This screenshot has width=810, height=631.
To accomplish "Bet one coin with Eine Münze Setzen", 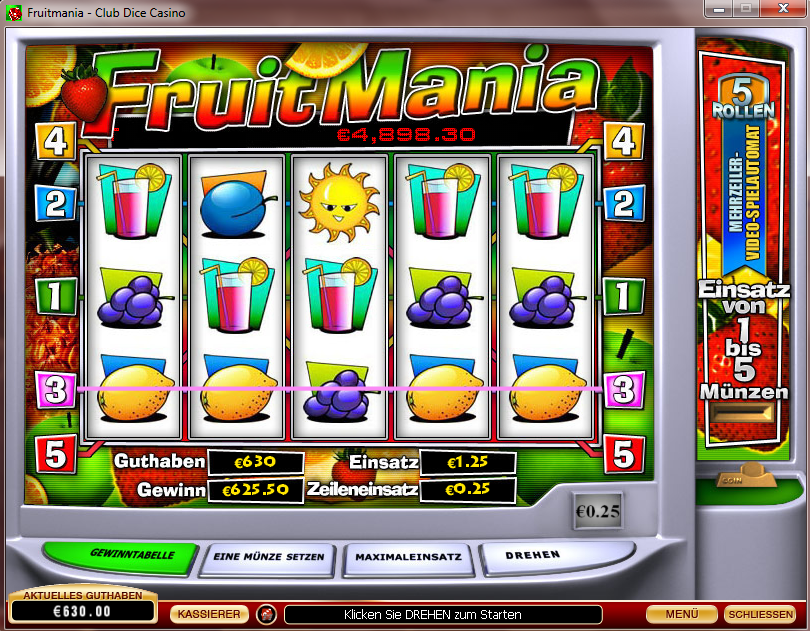I will 269,558.
